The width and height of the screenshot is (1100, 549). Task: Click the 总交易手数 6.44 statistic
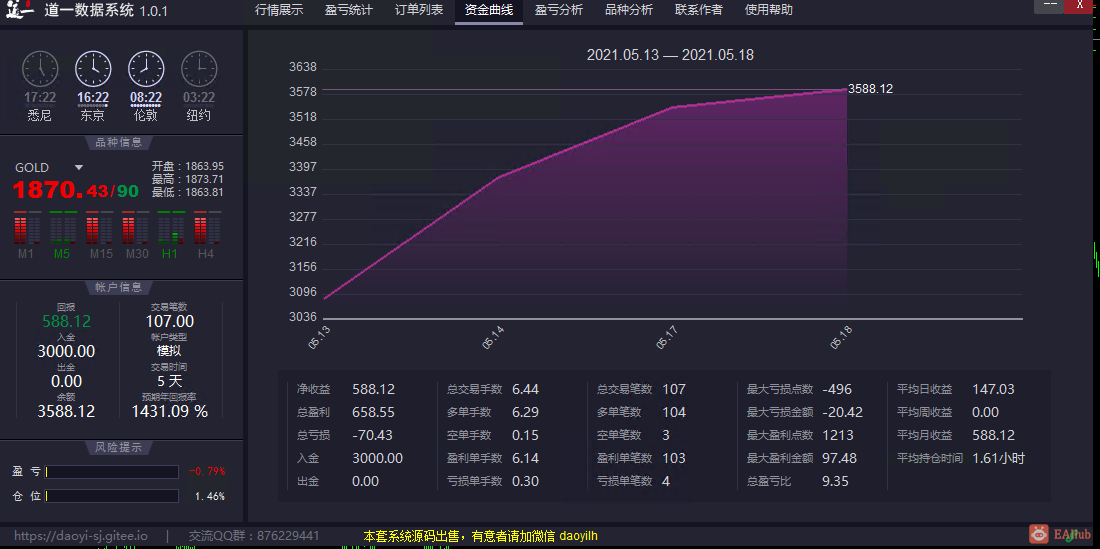[x=493, y=389]
